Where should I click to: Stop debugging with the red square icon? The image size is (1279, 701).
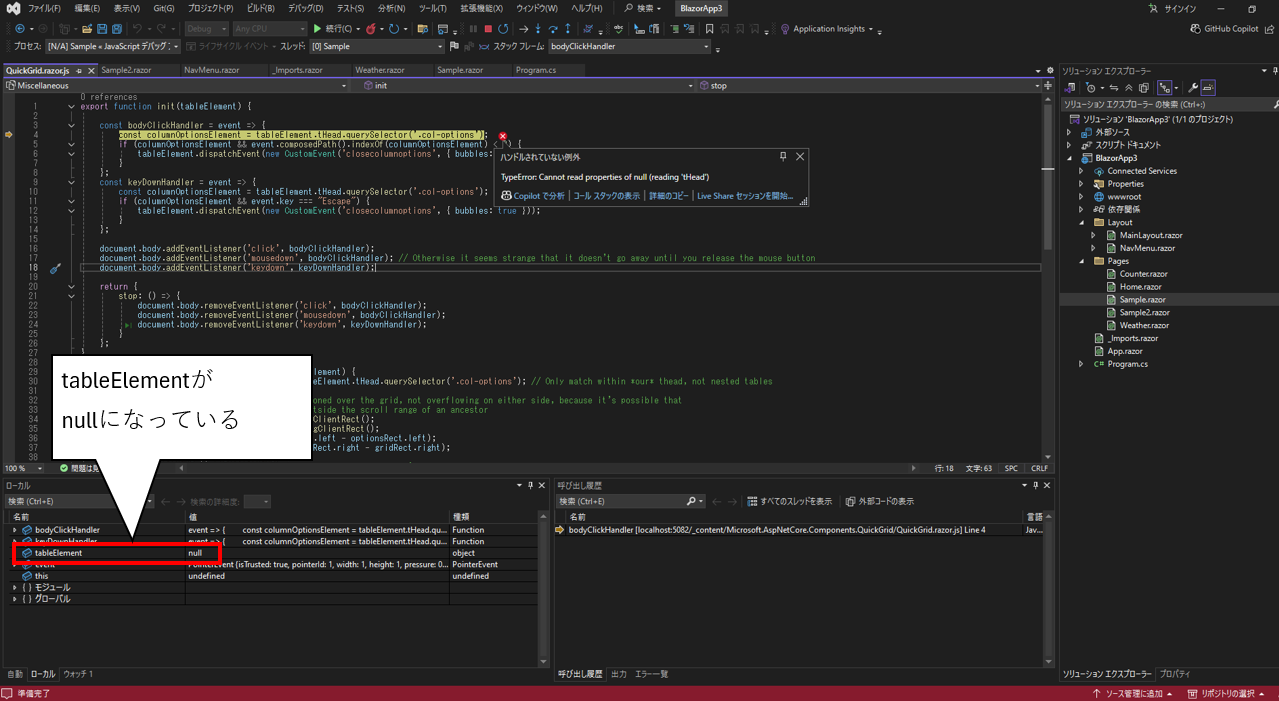point(487,29)
